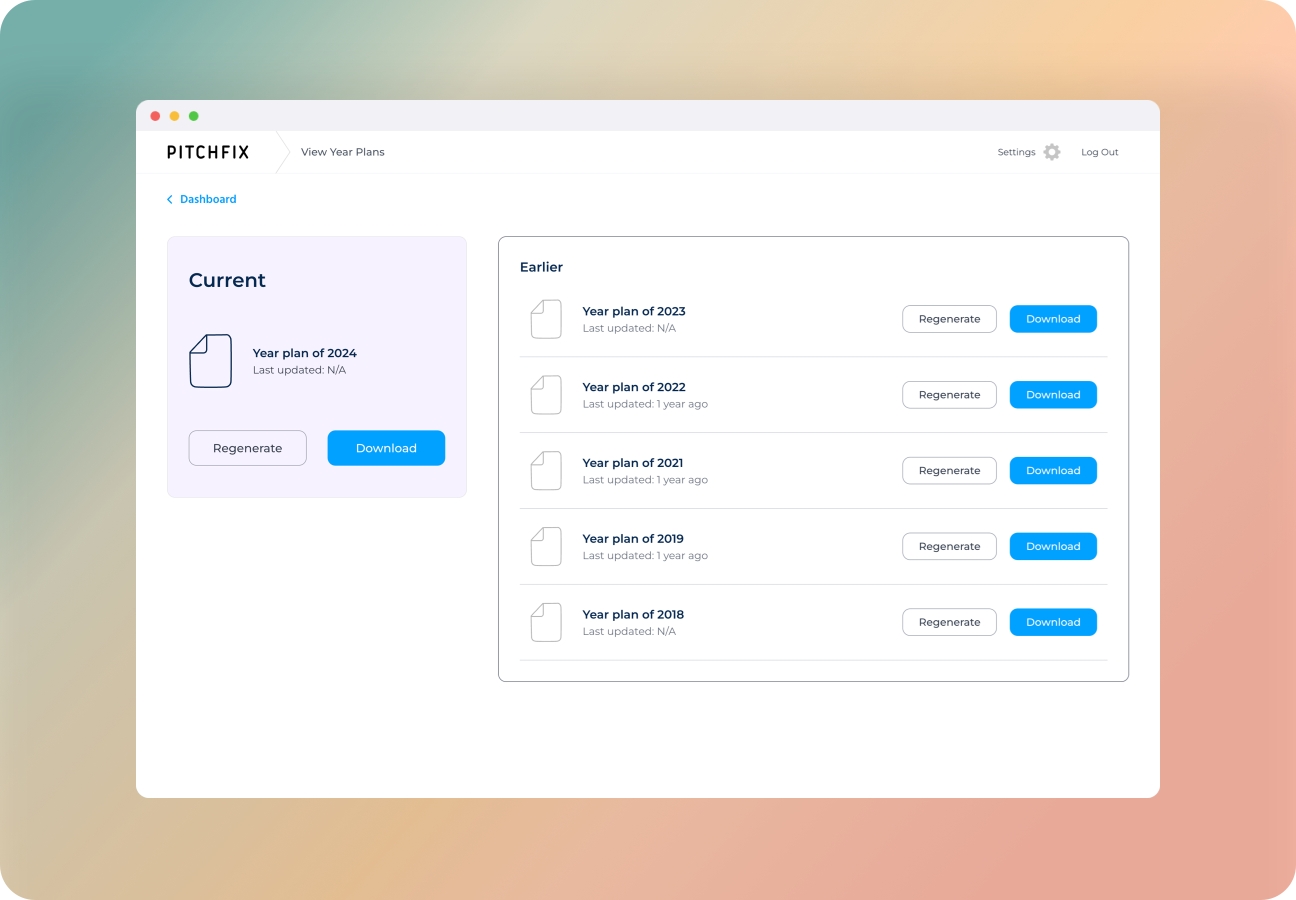This screenshot has width=1296, height=900.
Task: Click Log Out in the header
Action: pyautogui.click(x=1099, y=152)
